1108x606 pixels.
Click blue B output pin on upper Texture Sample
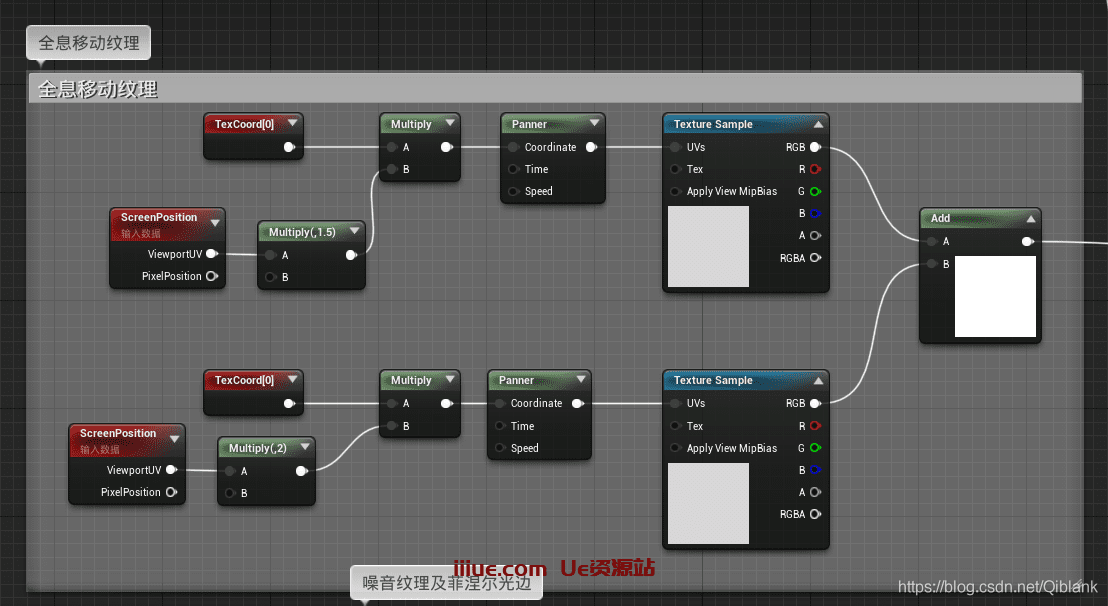click(x=815, y=213)
